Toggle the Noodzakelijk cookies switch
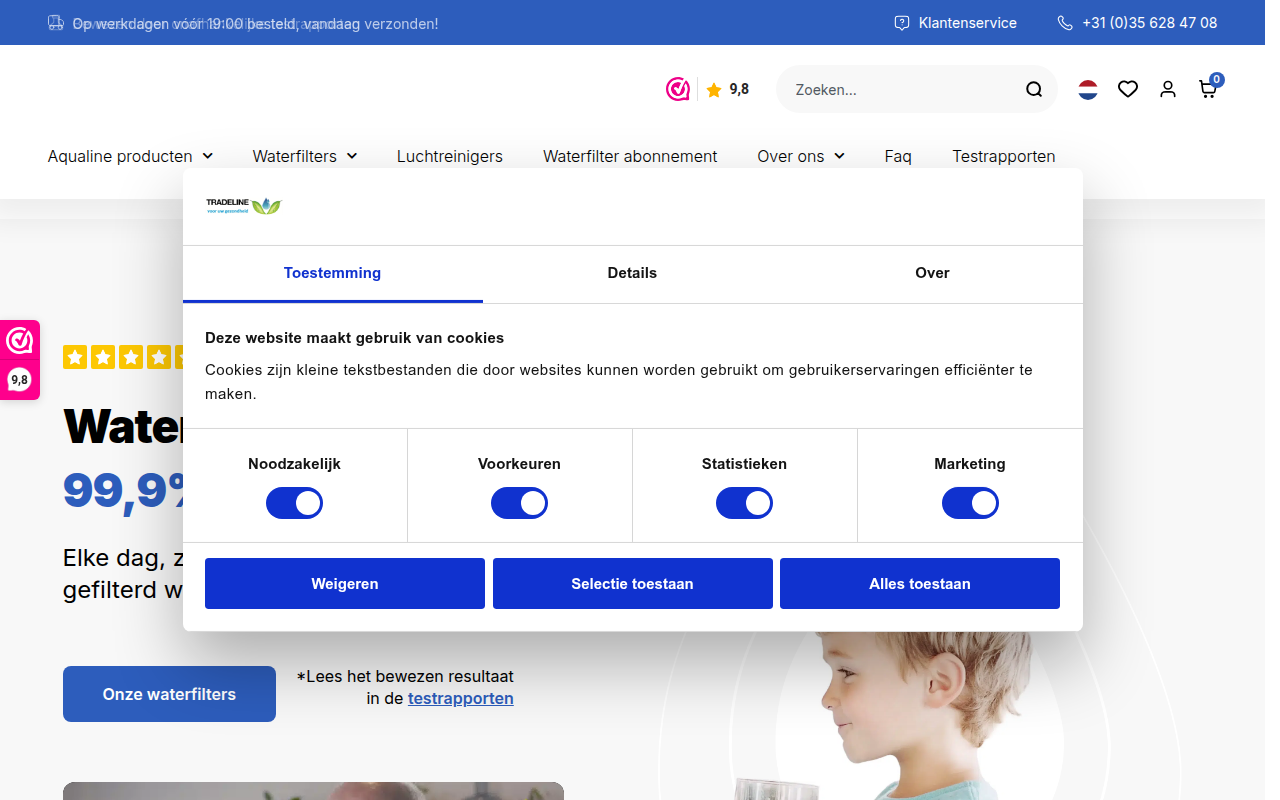Screen dimensions: 1280x800 coord(294,503)
